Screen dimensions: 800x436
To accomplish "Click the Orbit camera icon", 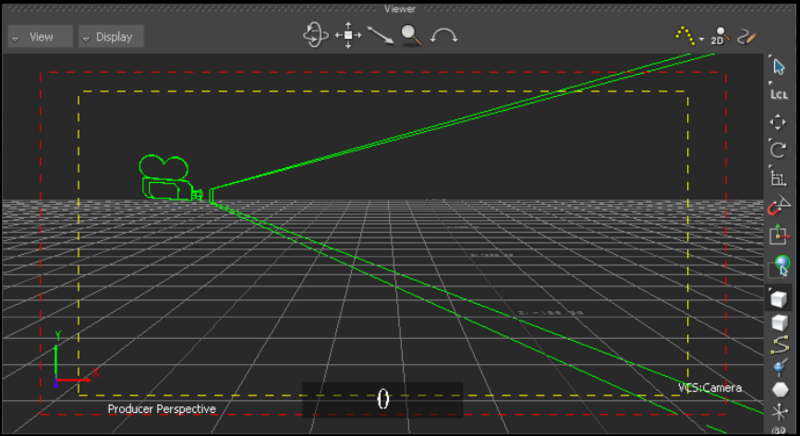I will point(315,36).
